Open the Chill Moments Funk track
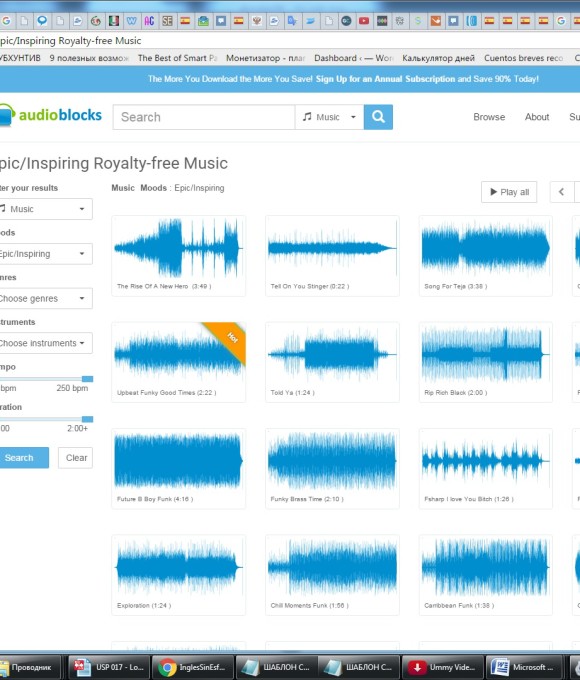The width and height of the screenshot is (580, 680). coord(332,575)
